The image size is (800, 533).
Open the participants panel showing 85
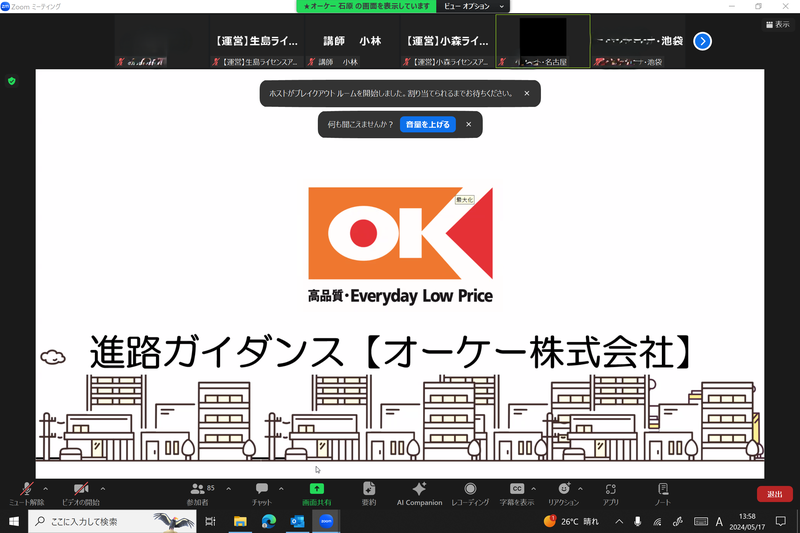197,493
